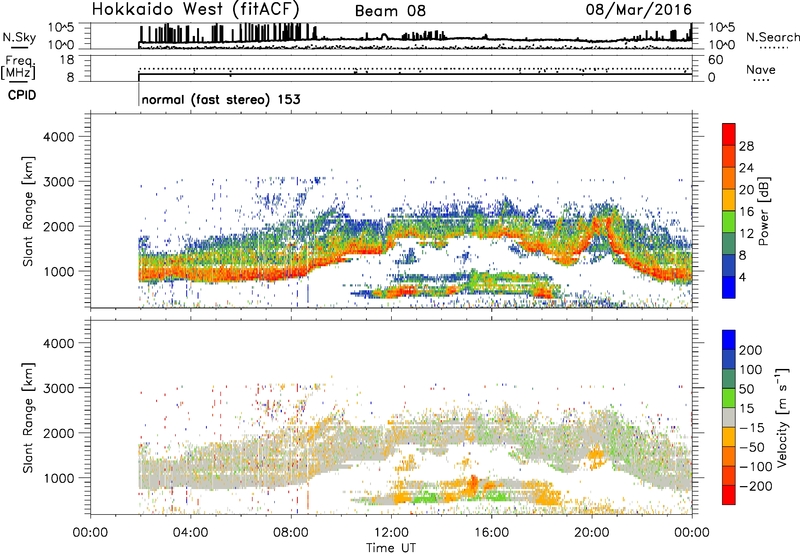The height and width of the screenshot is (554, 800).
Task: Pick the light green 15–50 velocity swatch
Action: coord(729,398)
